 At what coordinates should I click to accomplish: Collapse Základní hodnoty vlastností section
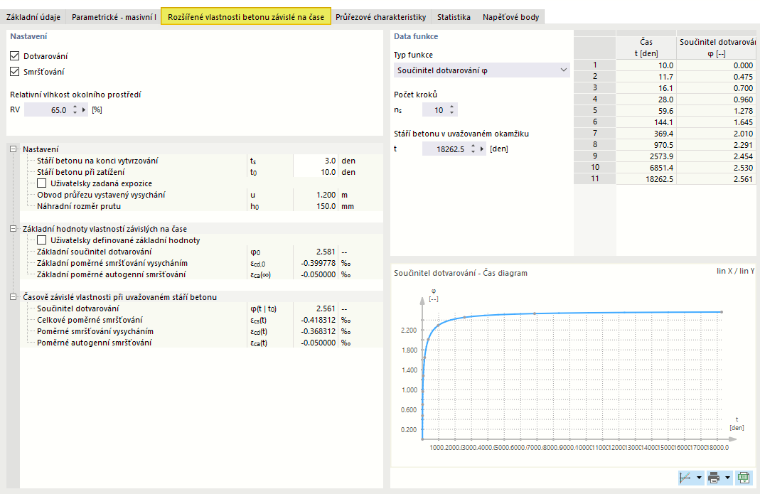14,229
